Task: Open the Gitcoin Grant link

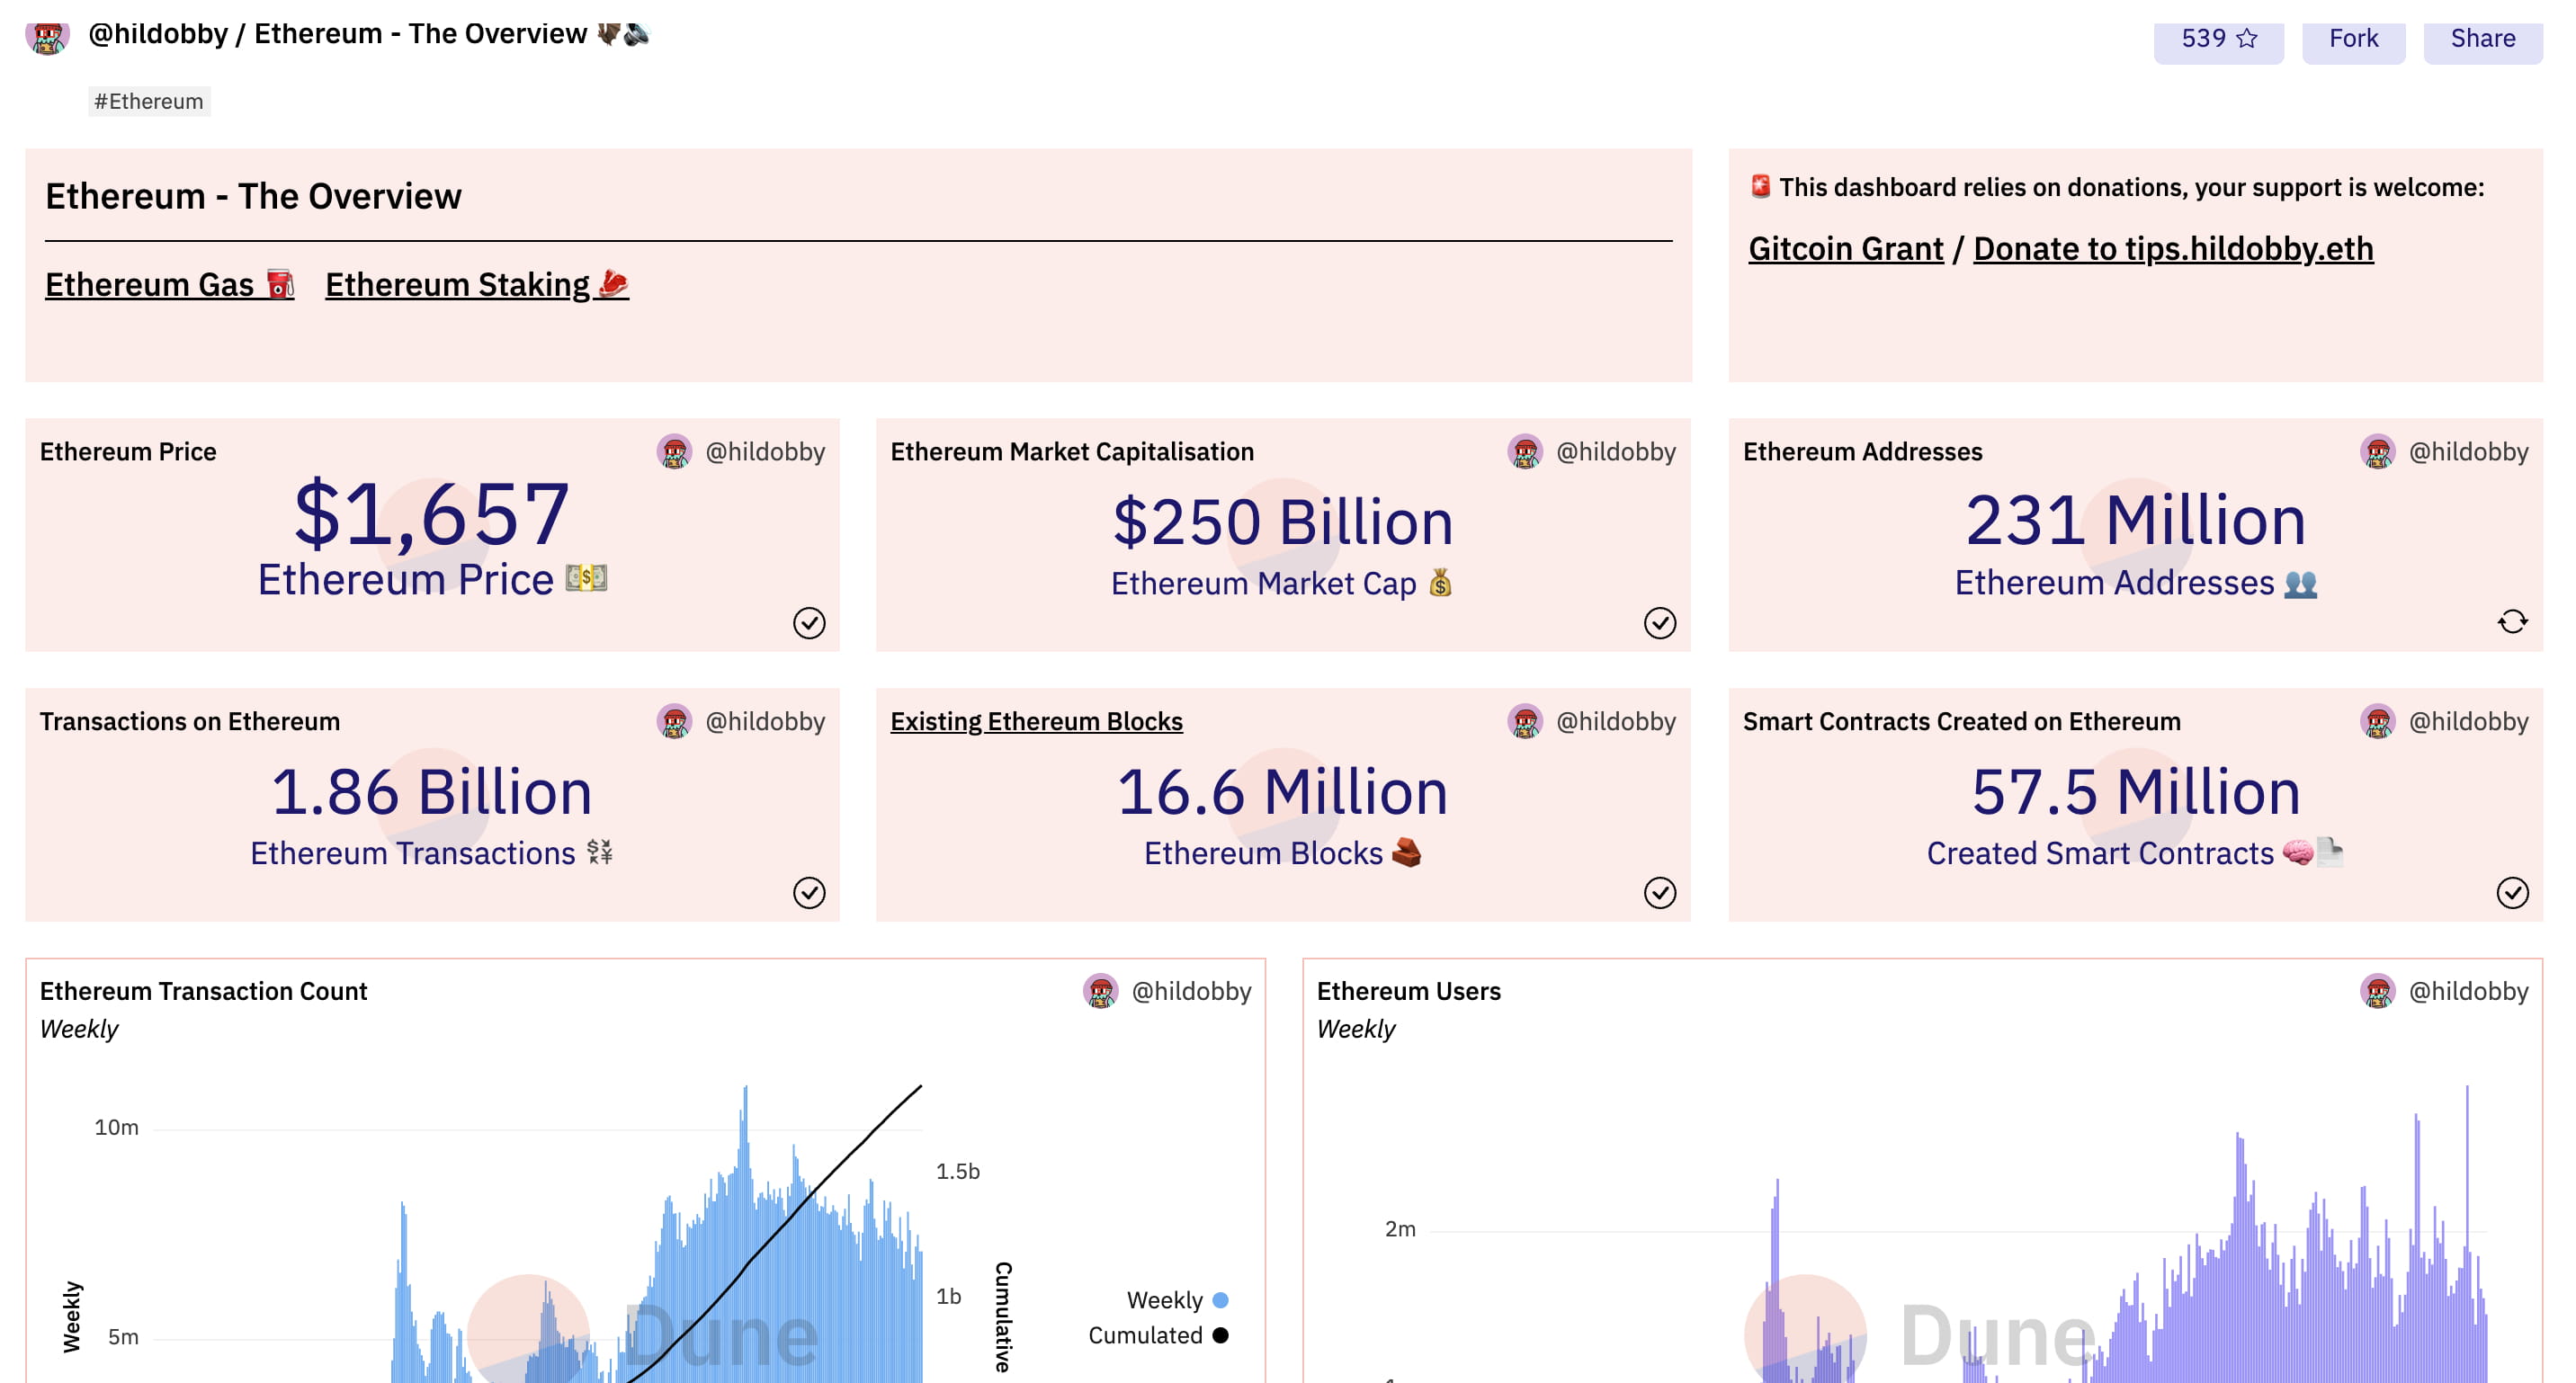Action: pos(1845,249)
